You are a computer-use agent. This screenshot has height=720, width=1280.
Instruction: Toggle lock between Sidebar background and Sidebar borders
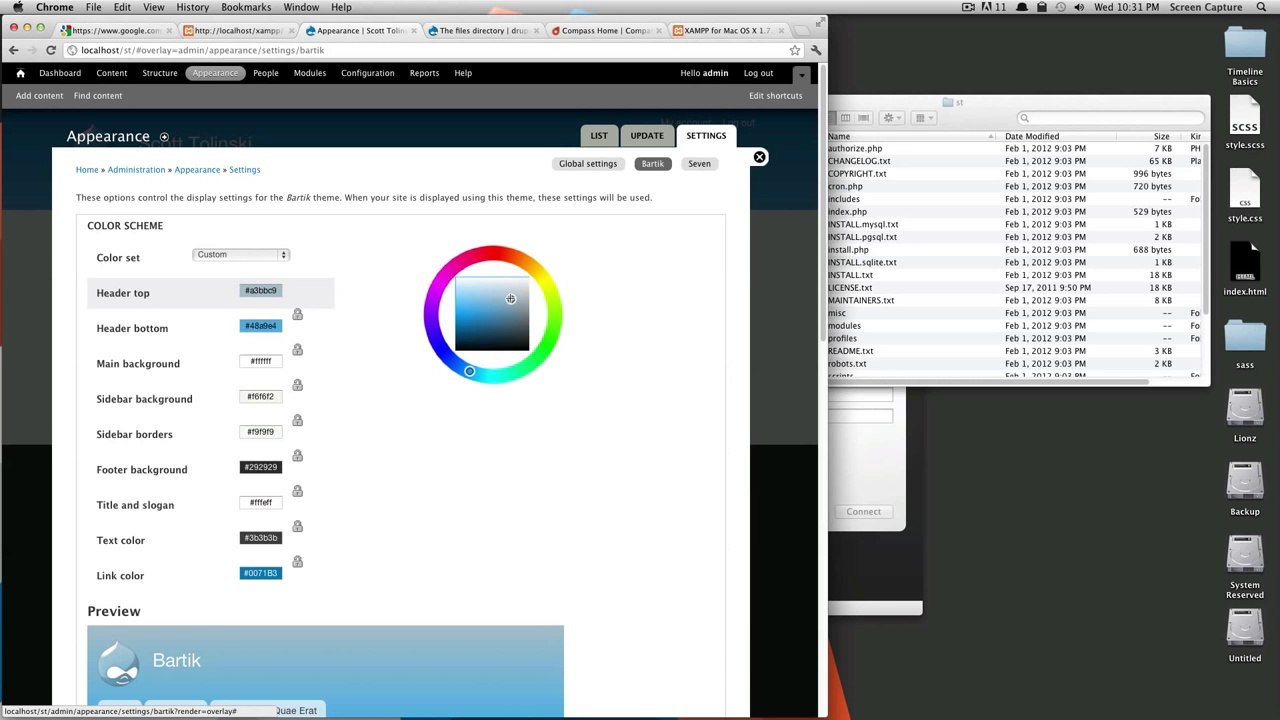tap(297, 421)
